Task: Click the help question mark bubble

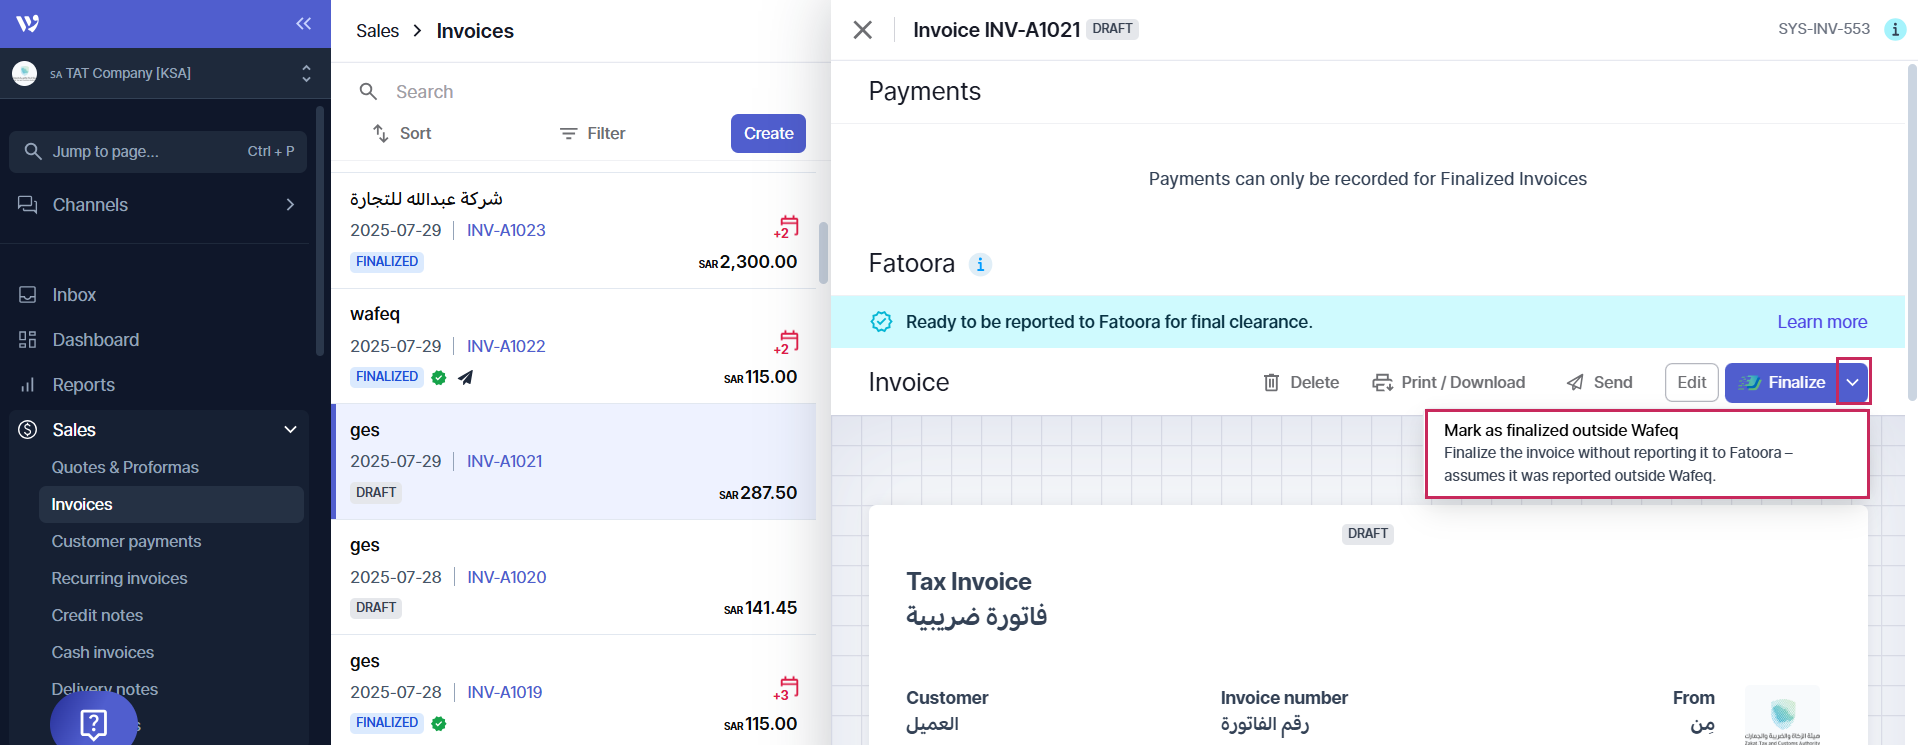Action: coord(93,722)
